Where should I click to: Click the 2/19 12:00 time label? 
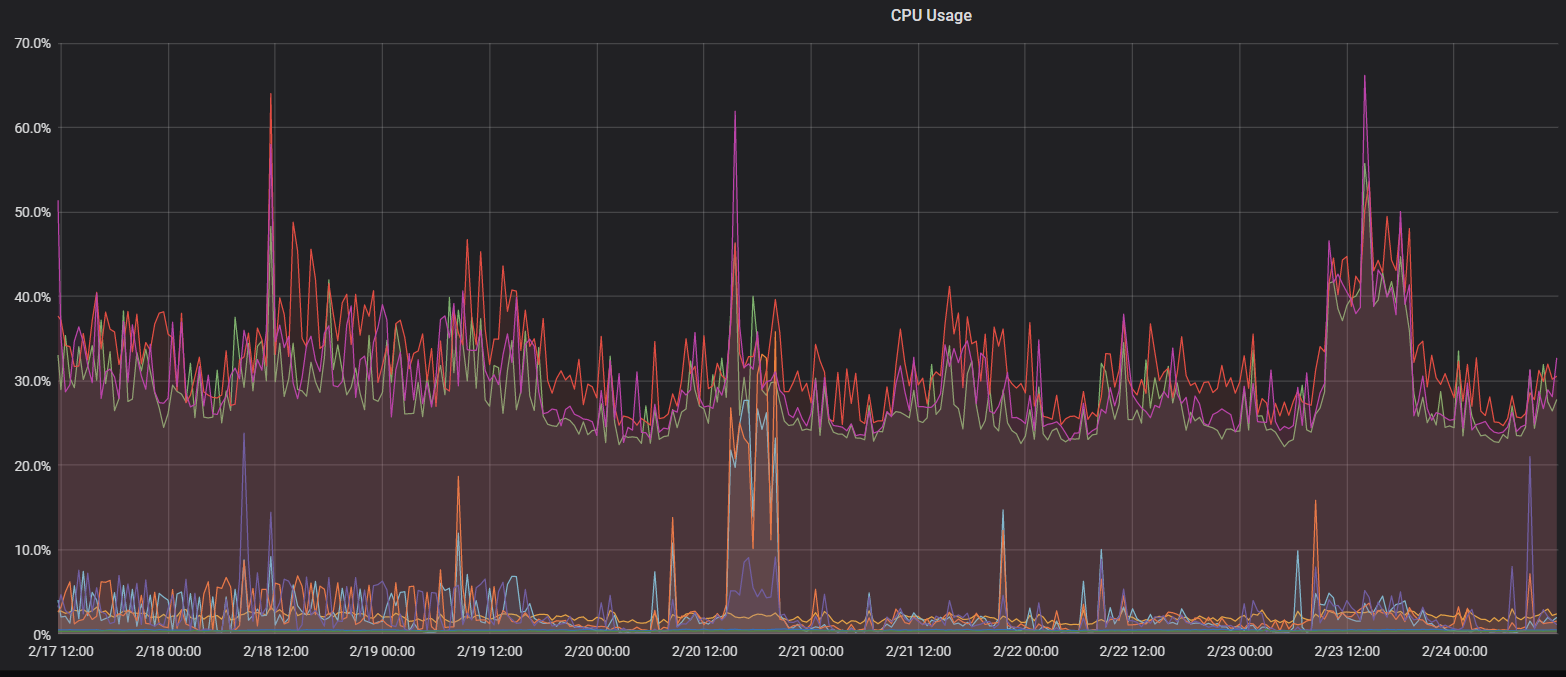pos(490,651)
